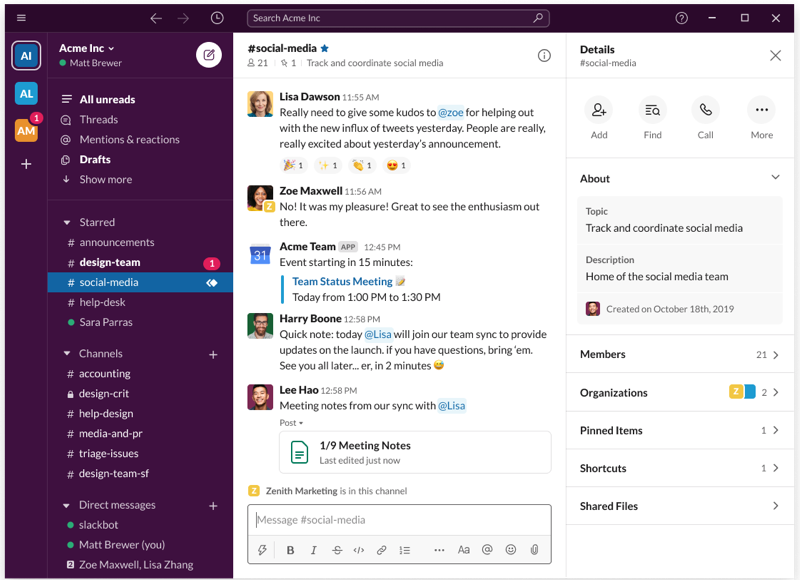
Task: Go back with the left arrow
Action: tap(156, 18)
